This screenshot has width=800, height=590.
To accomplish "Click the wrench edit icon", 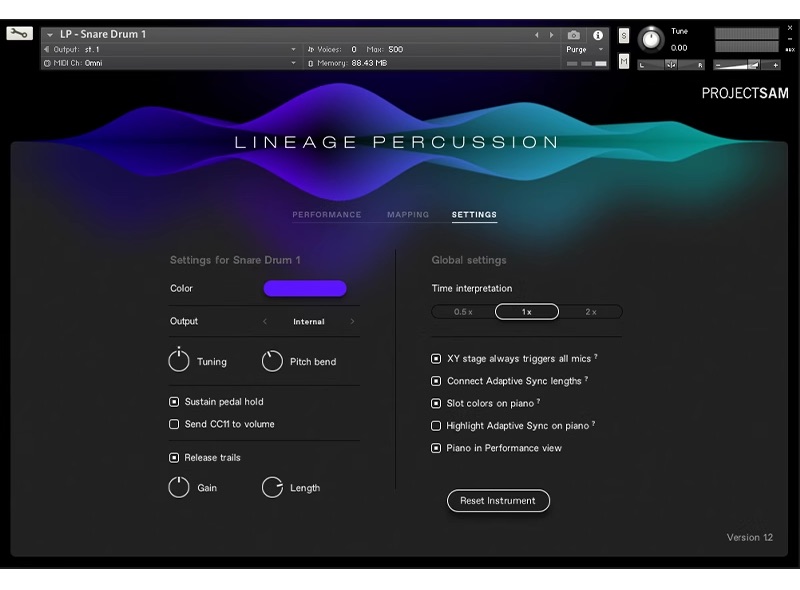I will [19, 34].
